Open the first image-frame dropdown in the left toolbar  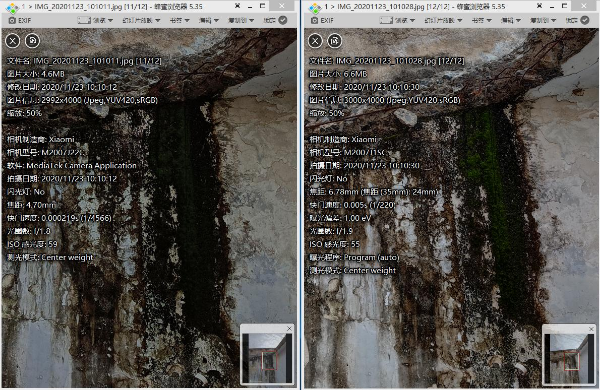coord(95,20)
